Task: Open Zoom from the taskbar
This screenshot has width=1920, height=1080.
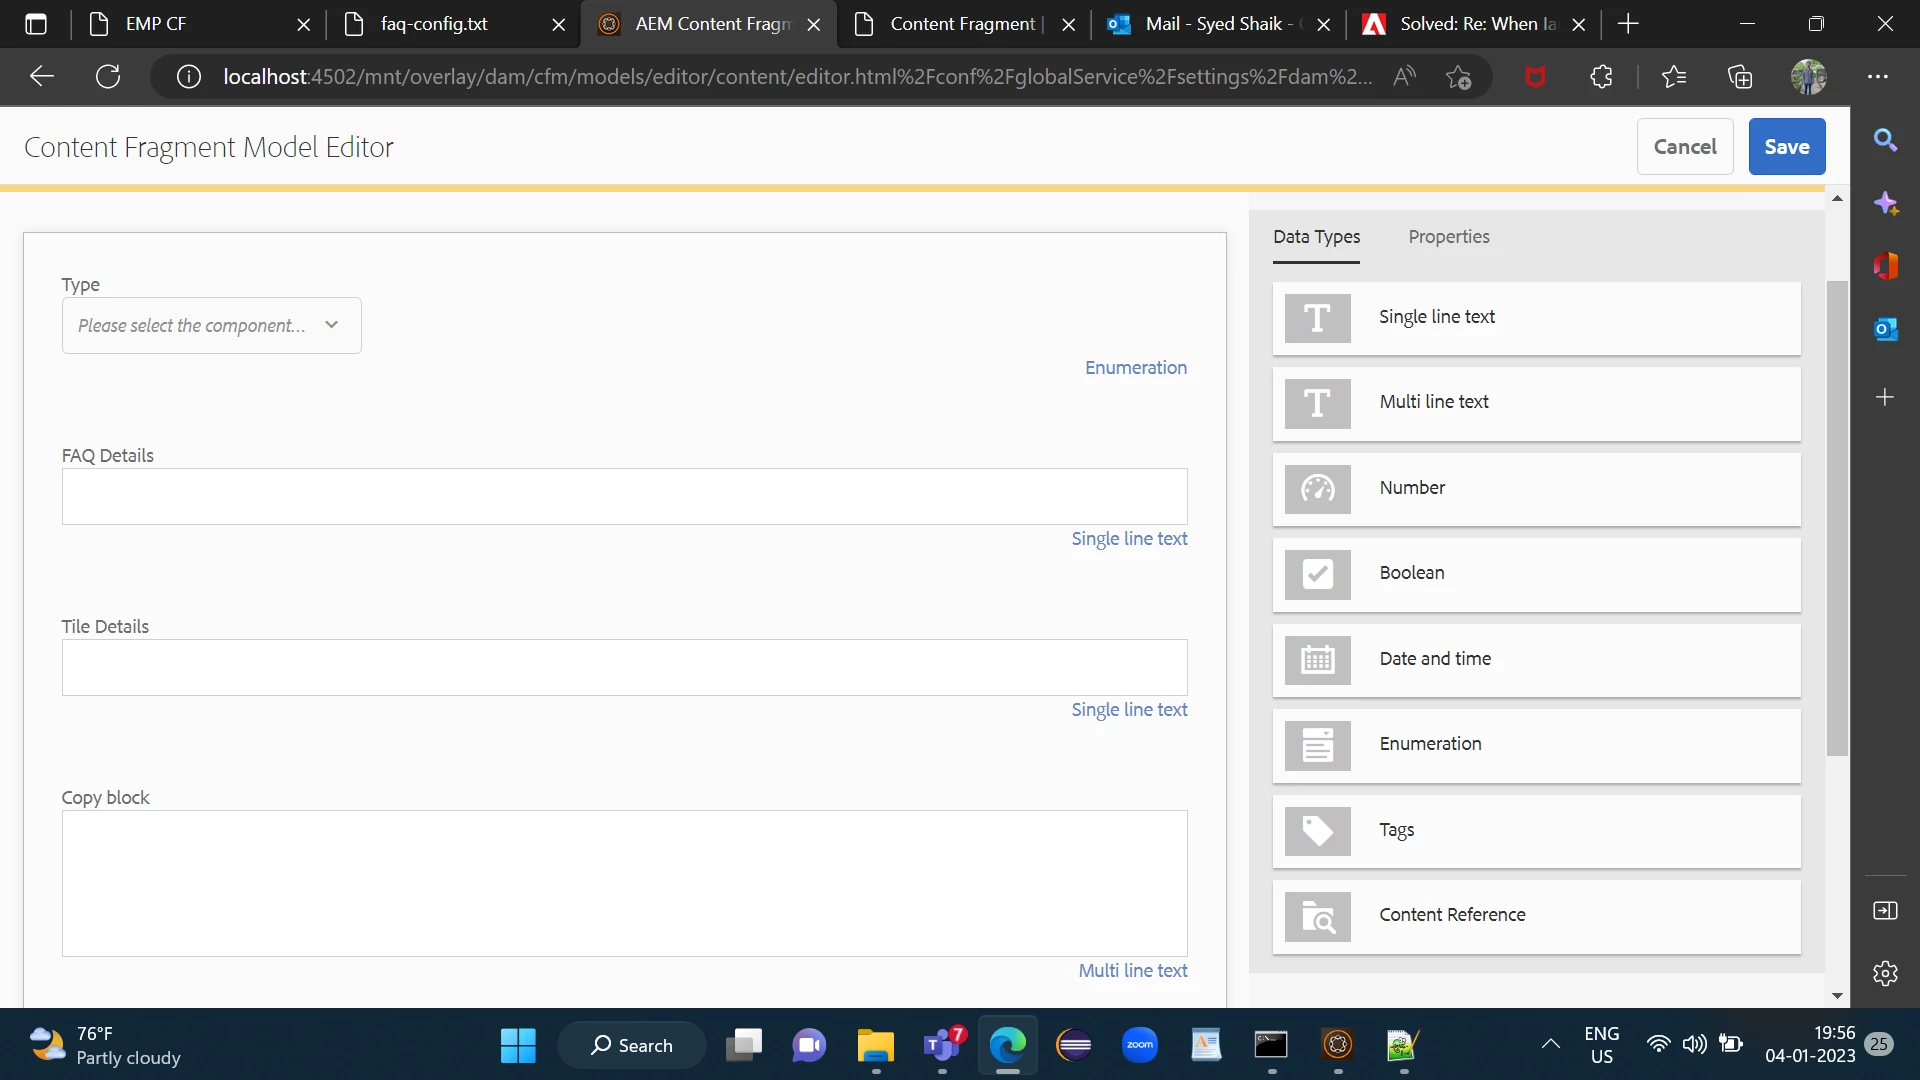Action: [1139, 1045]
